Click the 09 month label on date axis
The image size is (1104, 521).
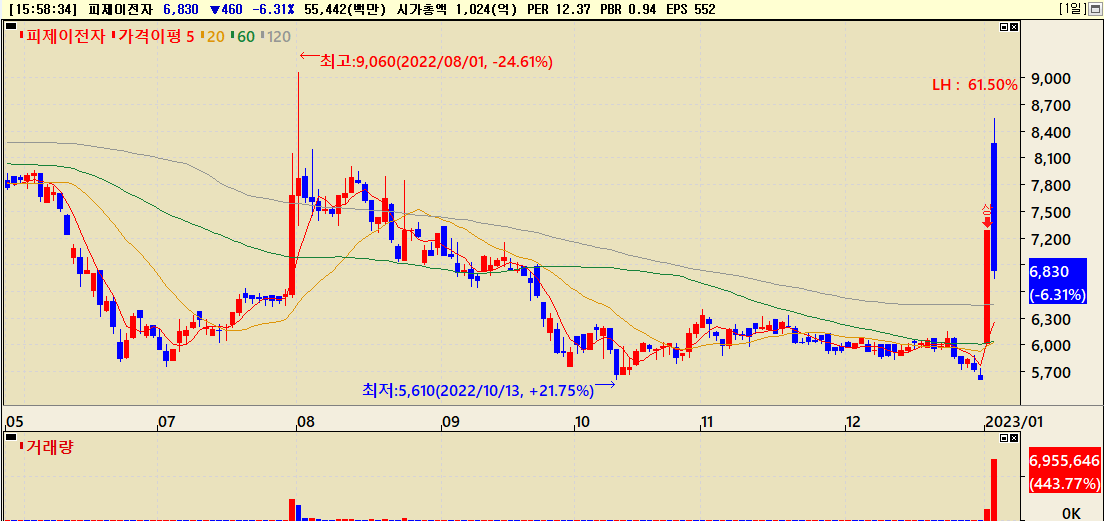coord(451,422)
